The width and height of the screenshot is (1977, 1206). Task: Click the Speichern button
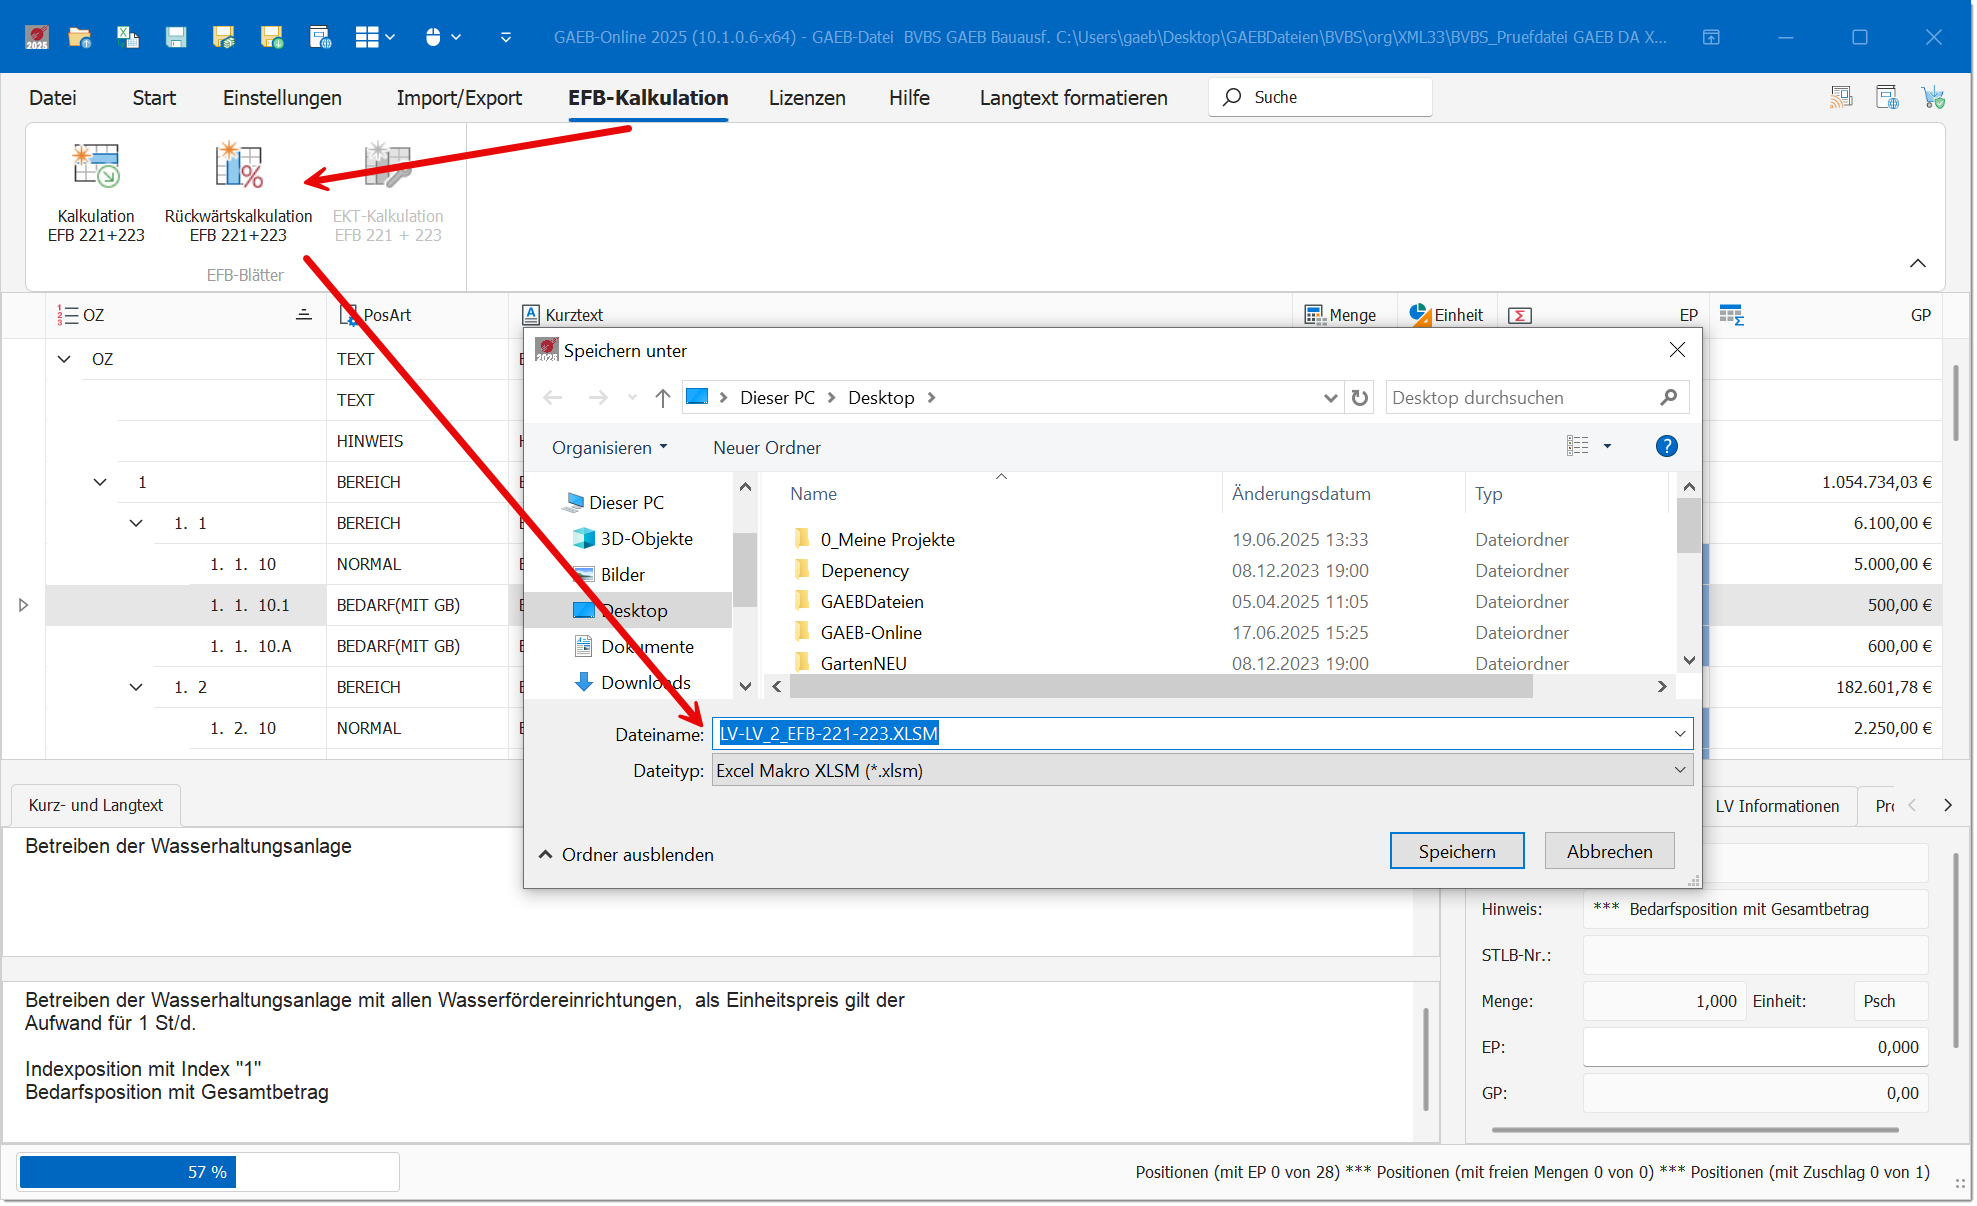click(x=1456, y=851)
